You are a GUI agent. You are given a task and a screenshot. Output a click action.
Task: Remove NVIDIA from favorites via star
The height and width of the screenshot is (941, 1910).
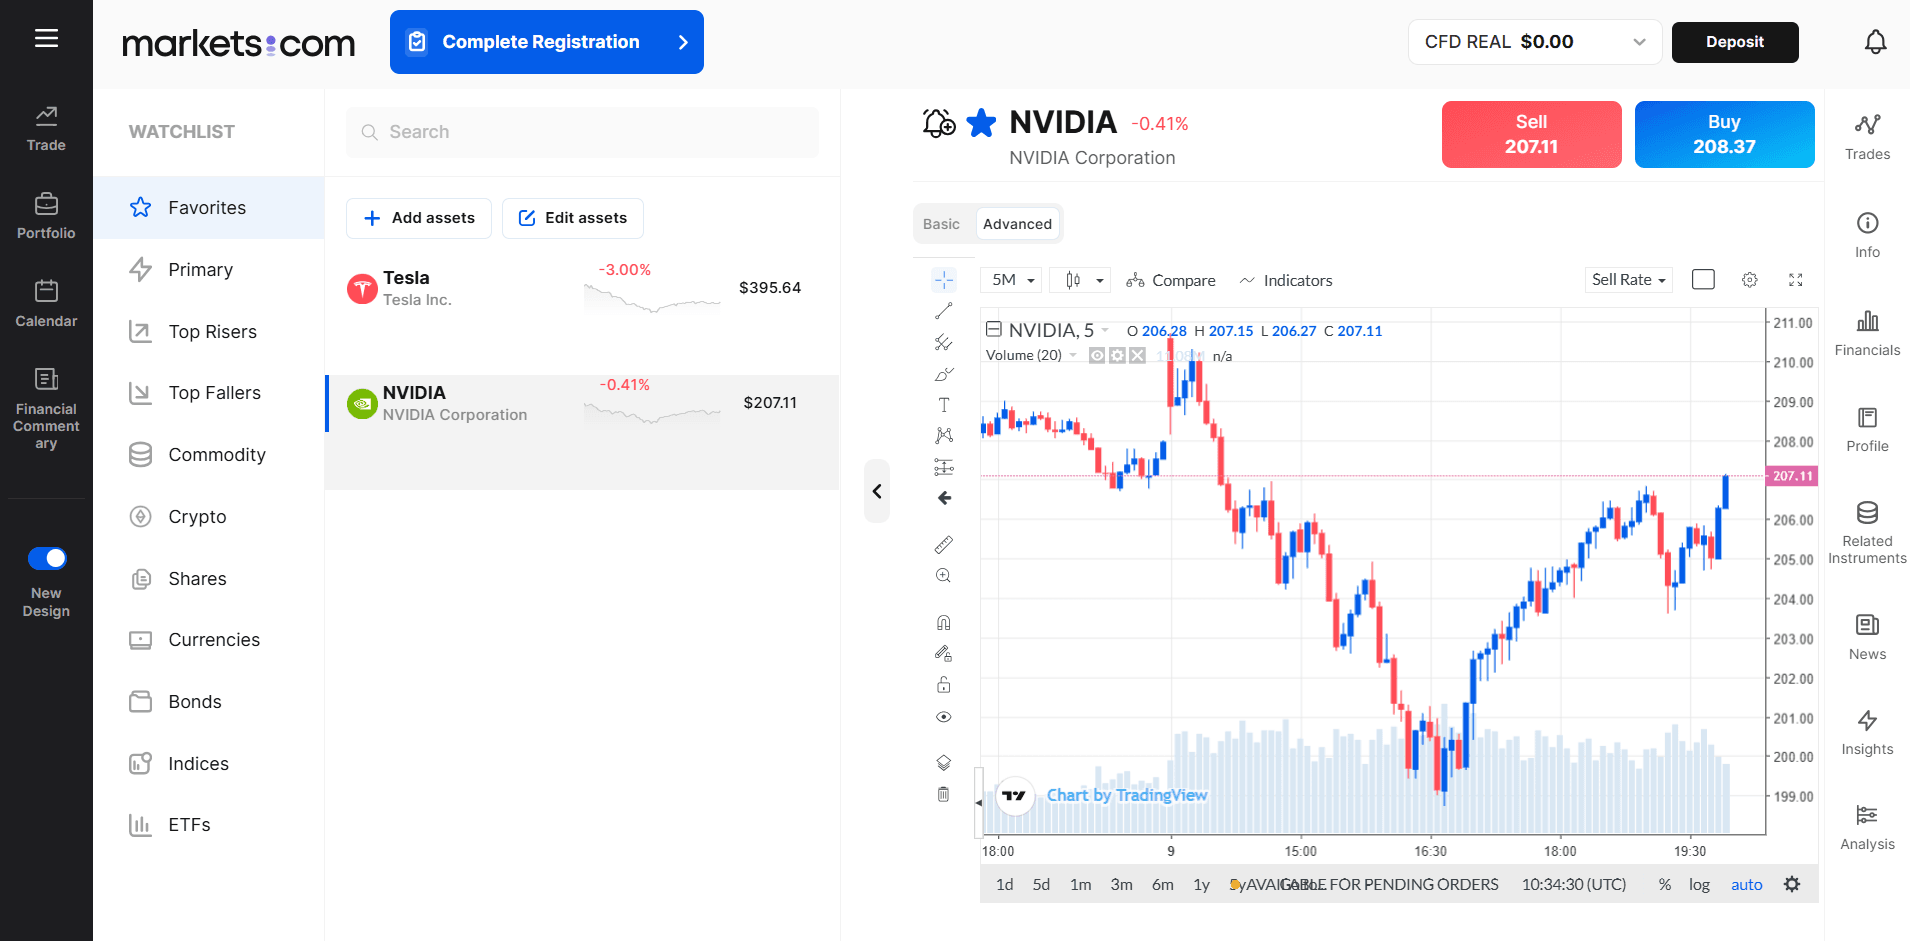coord(982,123)
